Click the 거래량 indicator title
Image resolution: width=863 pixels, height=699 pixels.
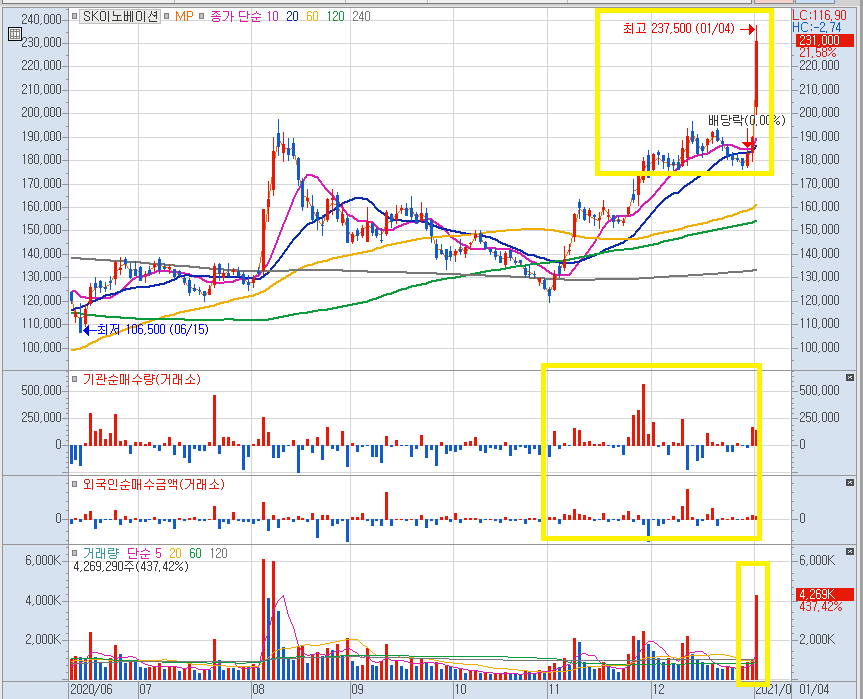[101, 553]
